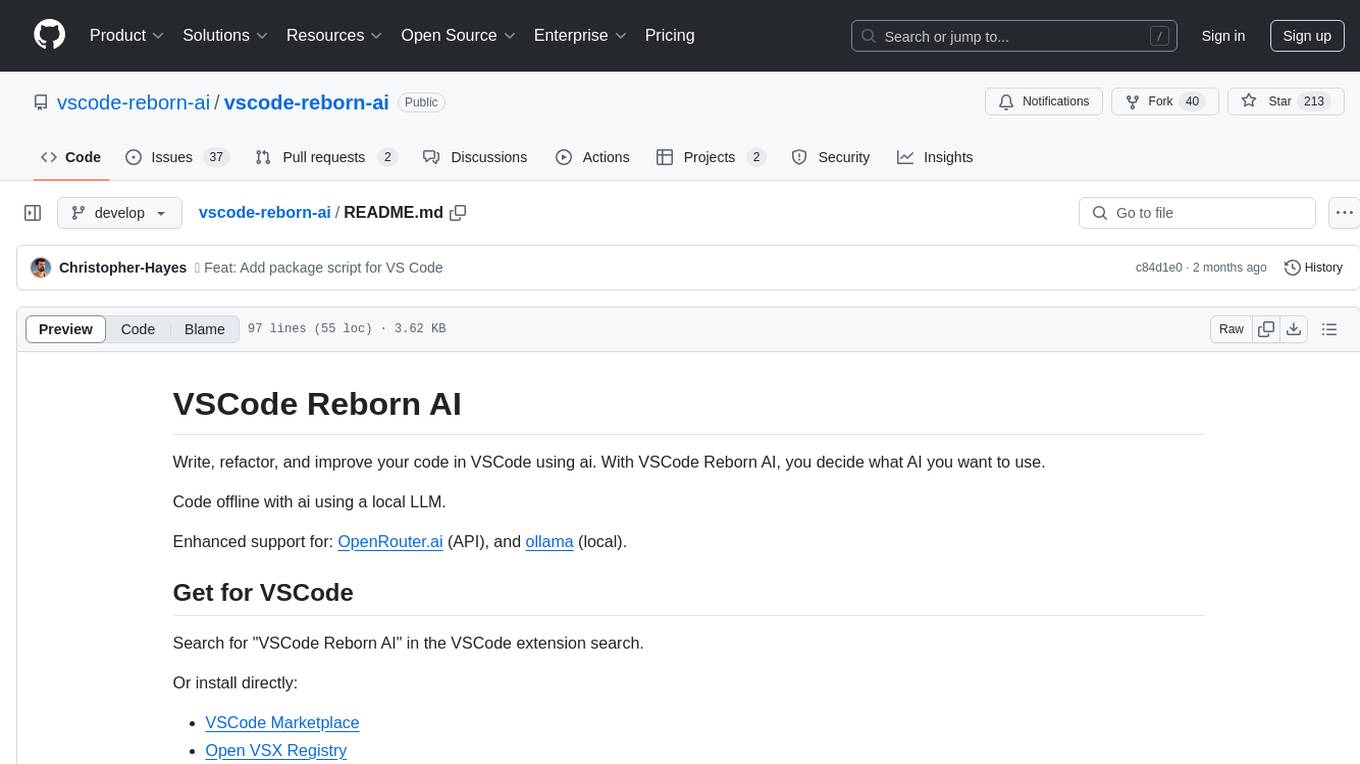
Task: Expand the Product menu
Action: coord(127,35)
